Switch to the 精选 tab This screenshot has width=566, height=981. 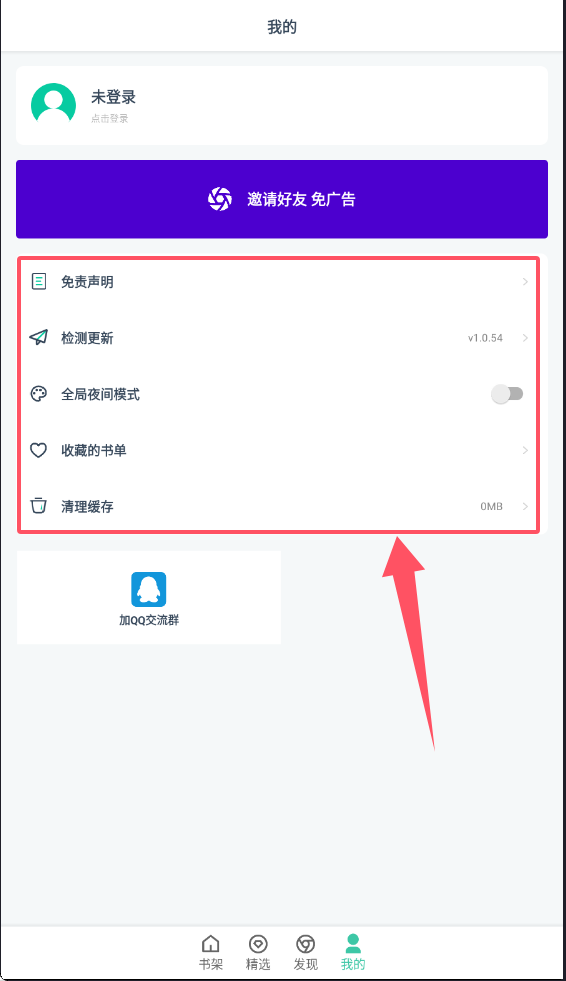(258, 952)
